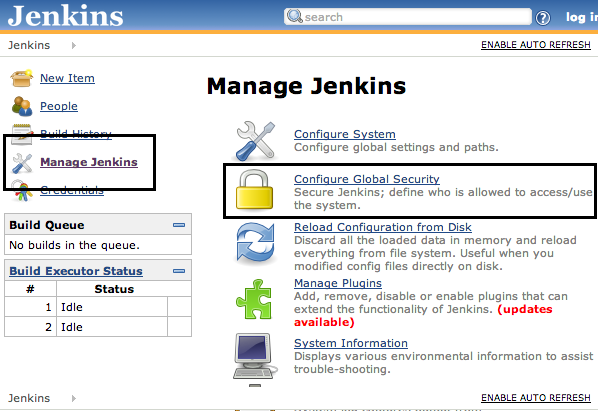Click the System Information computer icon
The image size is (598, 411).
pyautogui.click(x=255, y=356)
